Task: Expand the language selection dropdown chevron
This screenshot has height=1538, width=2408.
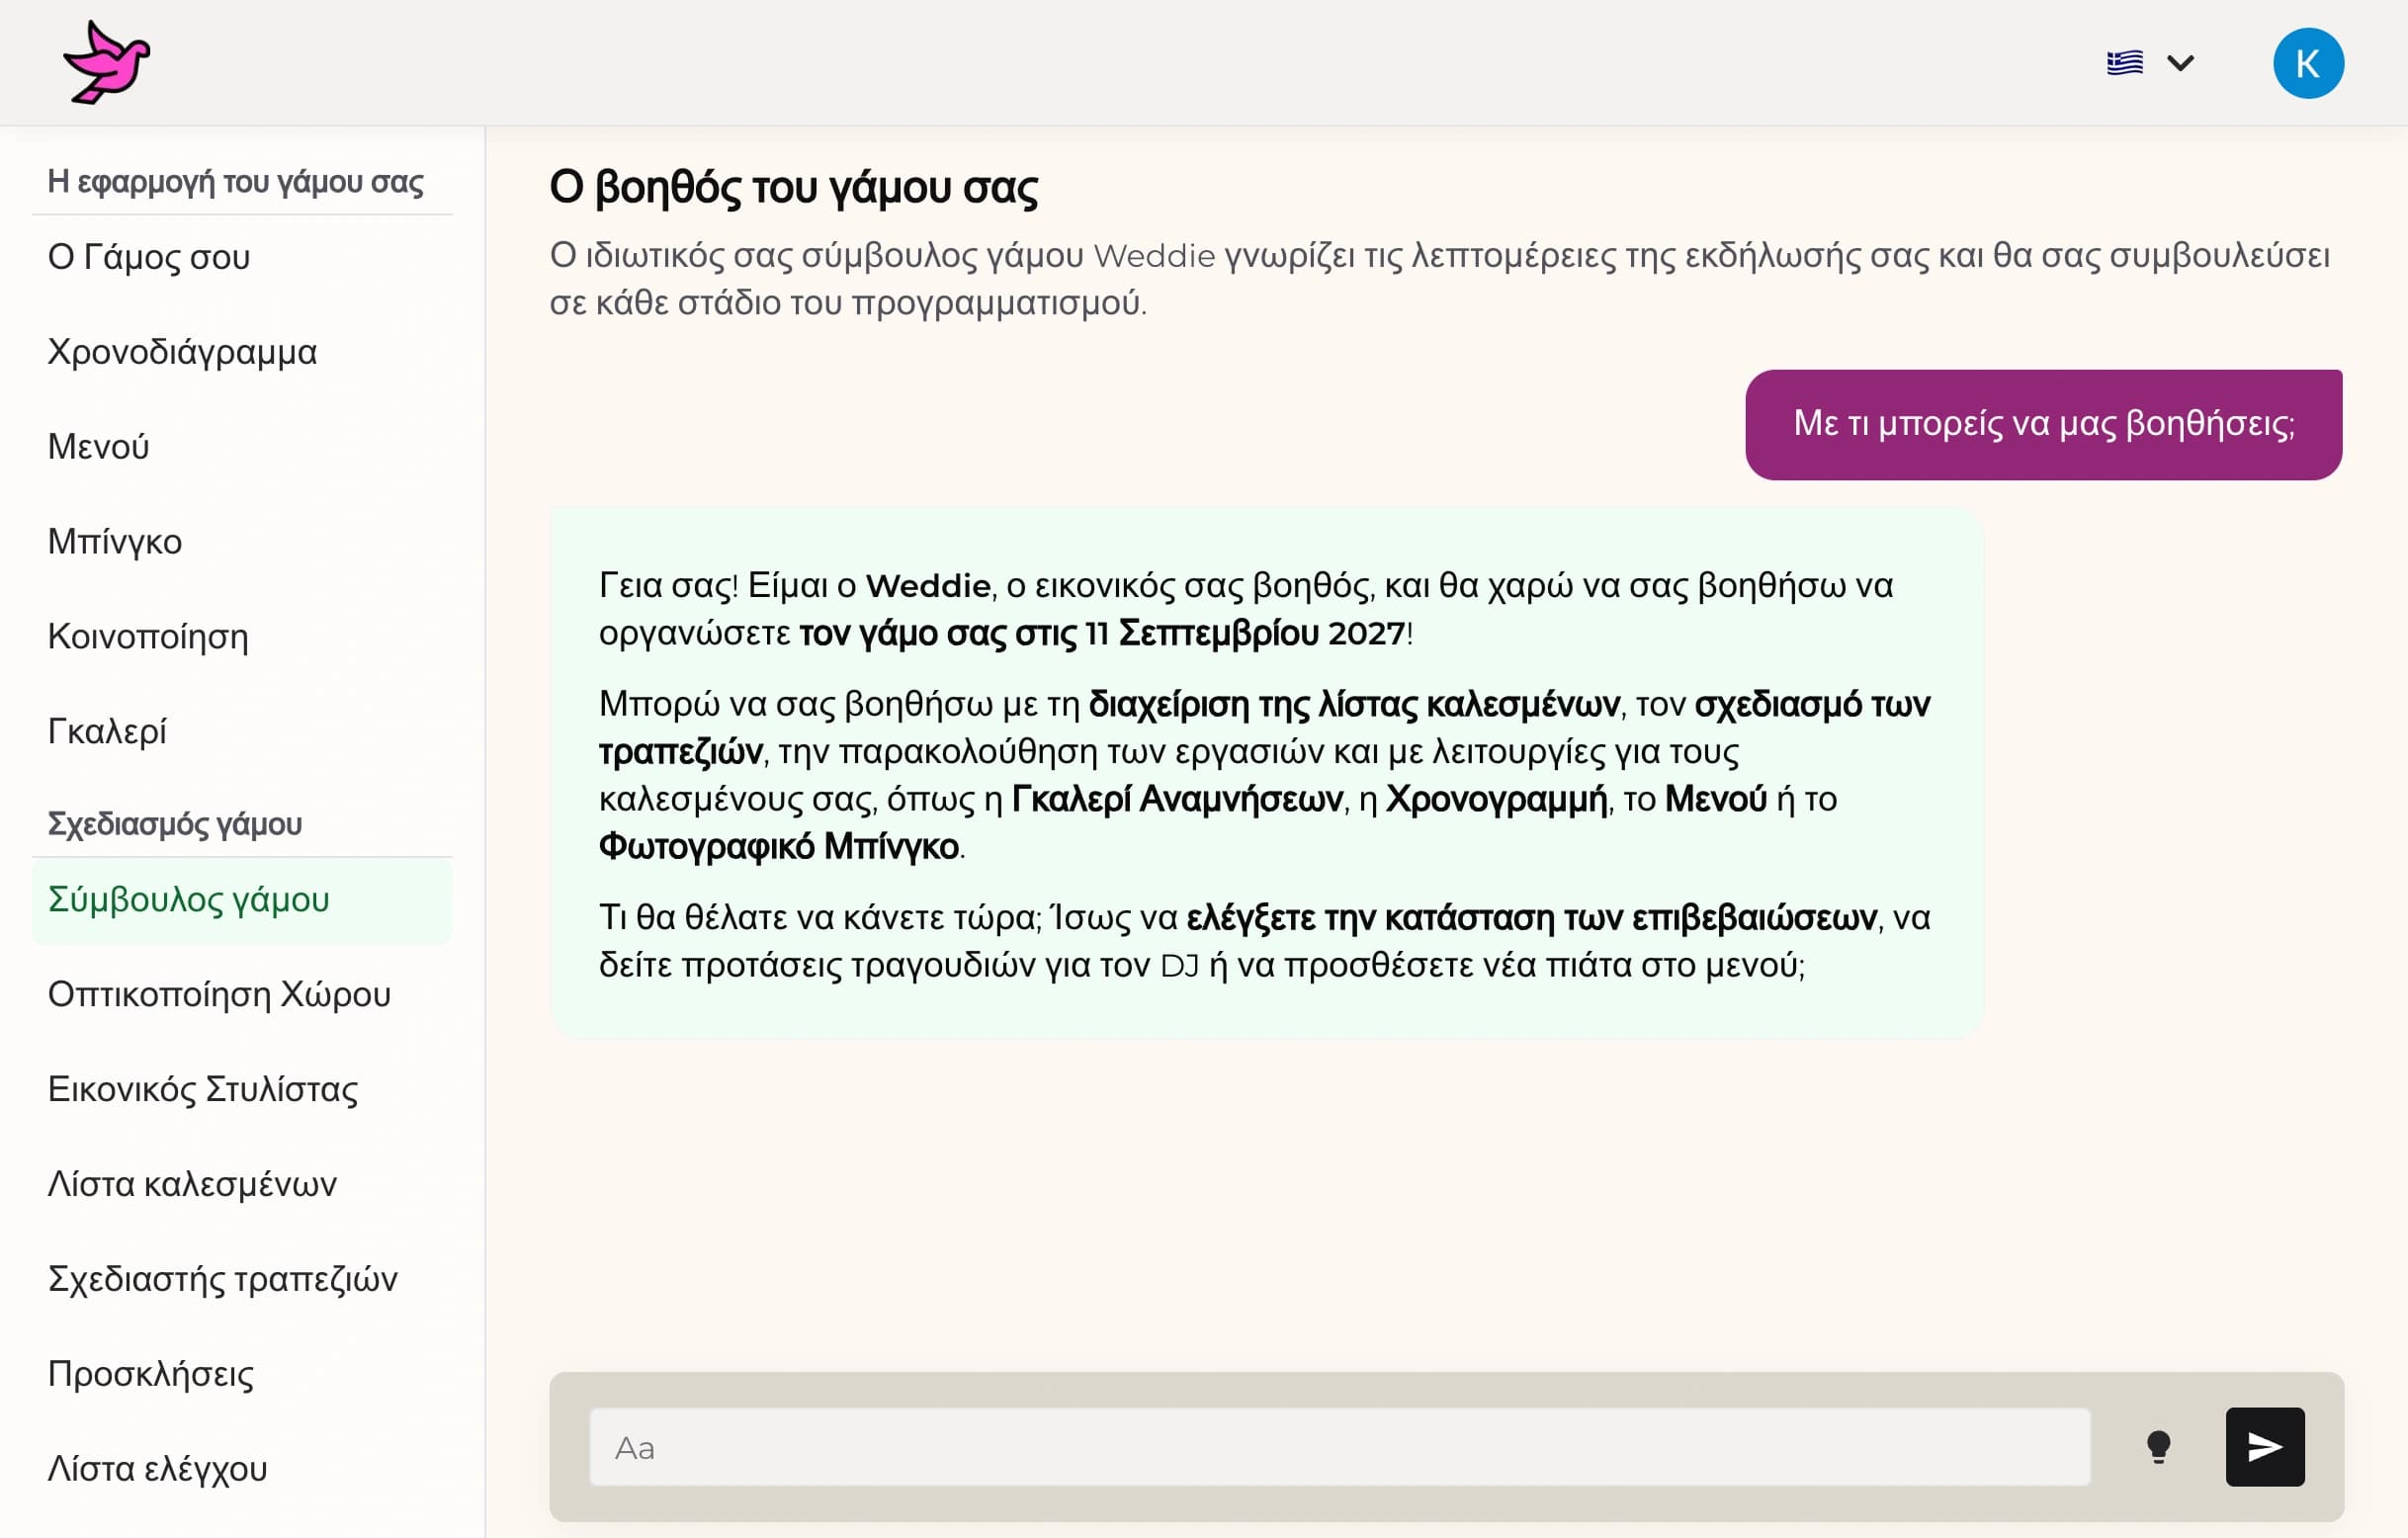Action: click(x=2180, y=63)
